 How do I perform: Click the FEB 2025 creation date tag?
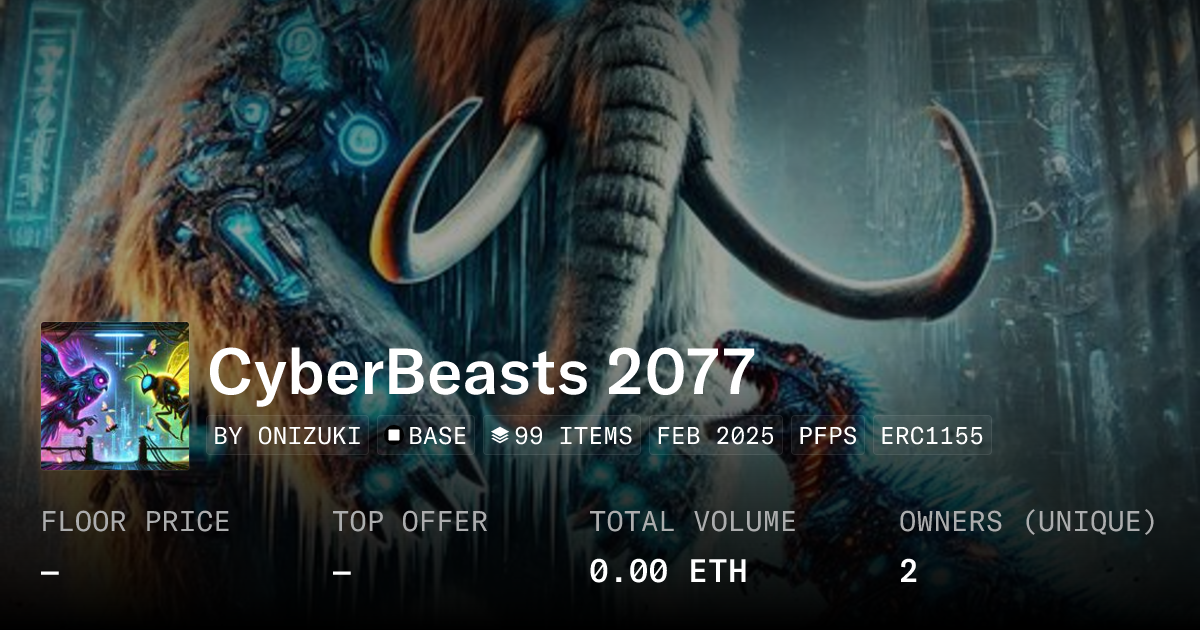coord(715,436)
